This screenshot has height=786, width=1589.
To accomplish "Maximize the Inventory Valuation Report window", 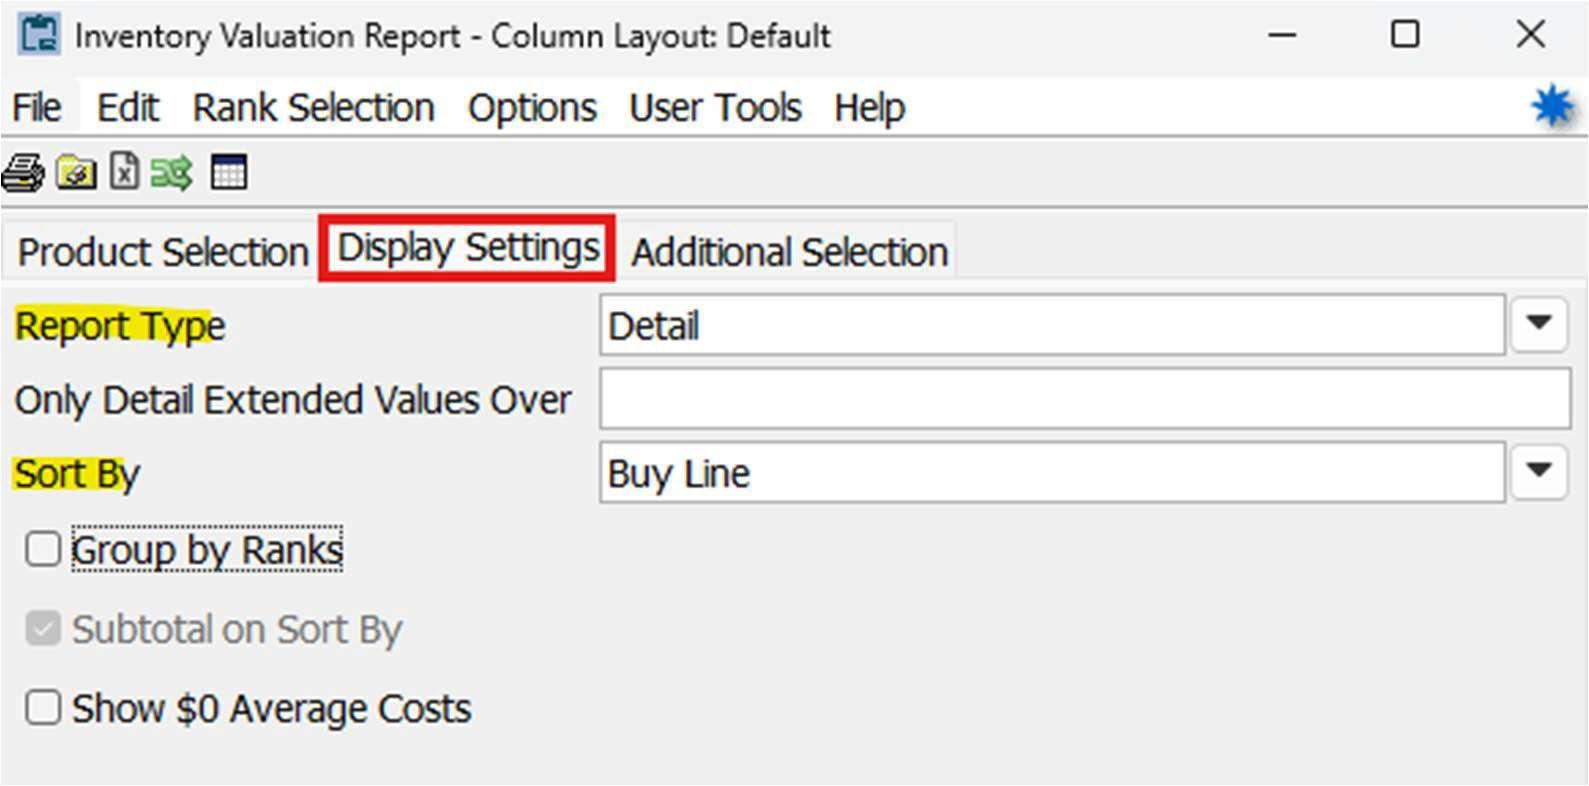I will coord(1405,35).
